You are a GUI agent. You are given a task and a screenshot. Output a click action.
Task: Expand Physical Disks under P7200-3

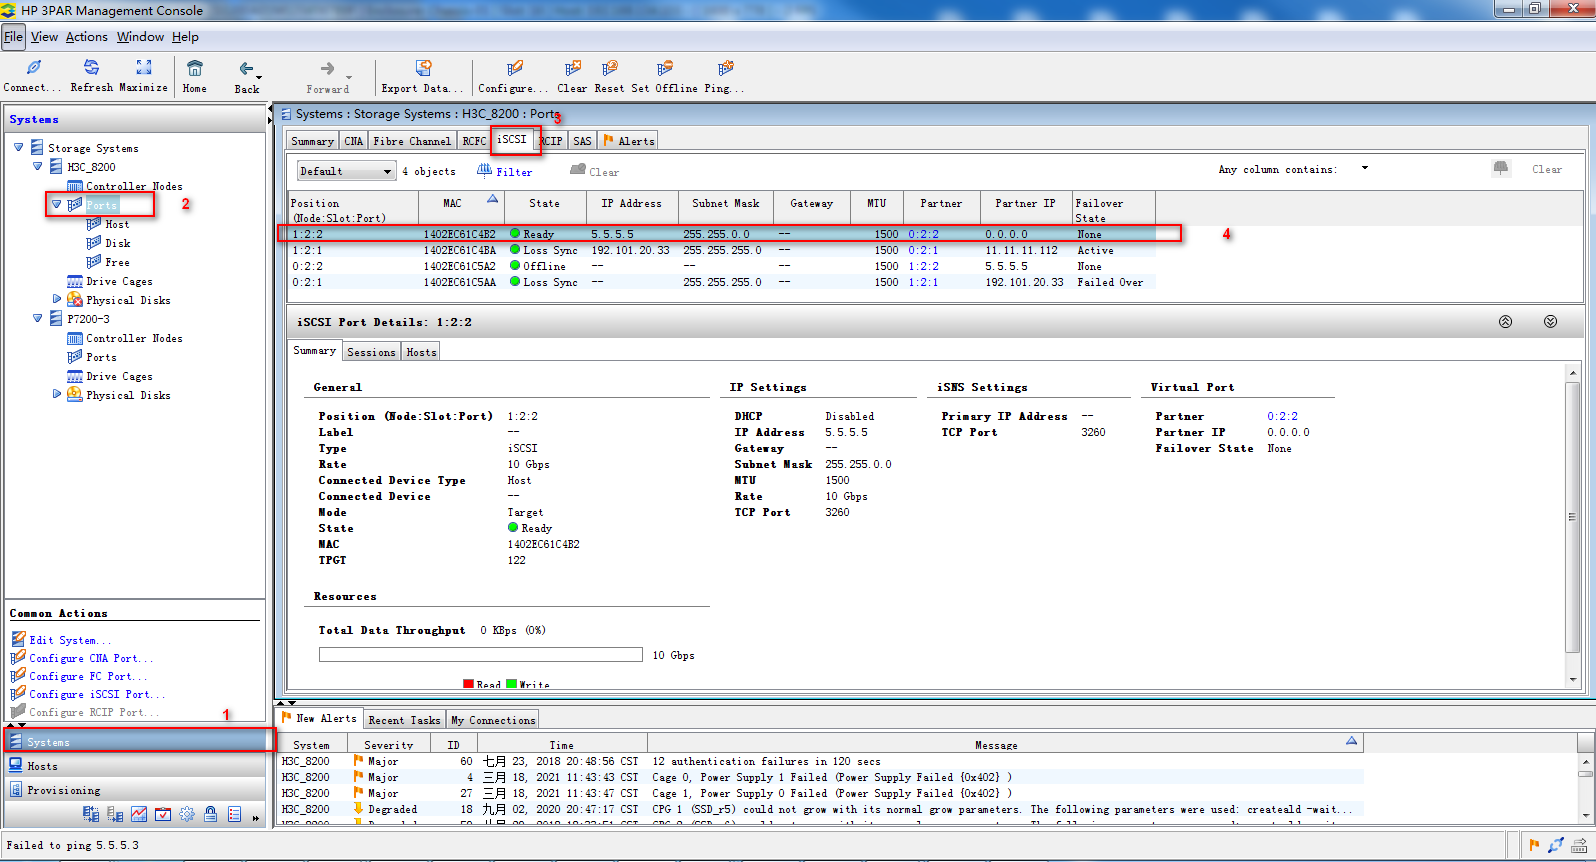coord(57,394)
